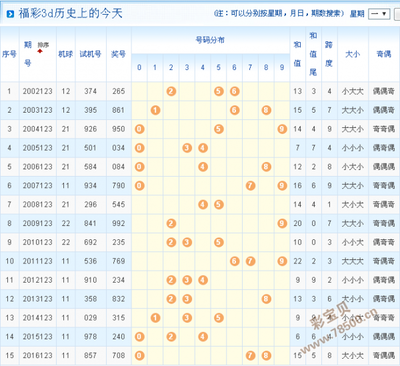400x366 pixels.
Task: Click prize number 708
Action: 118,356
